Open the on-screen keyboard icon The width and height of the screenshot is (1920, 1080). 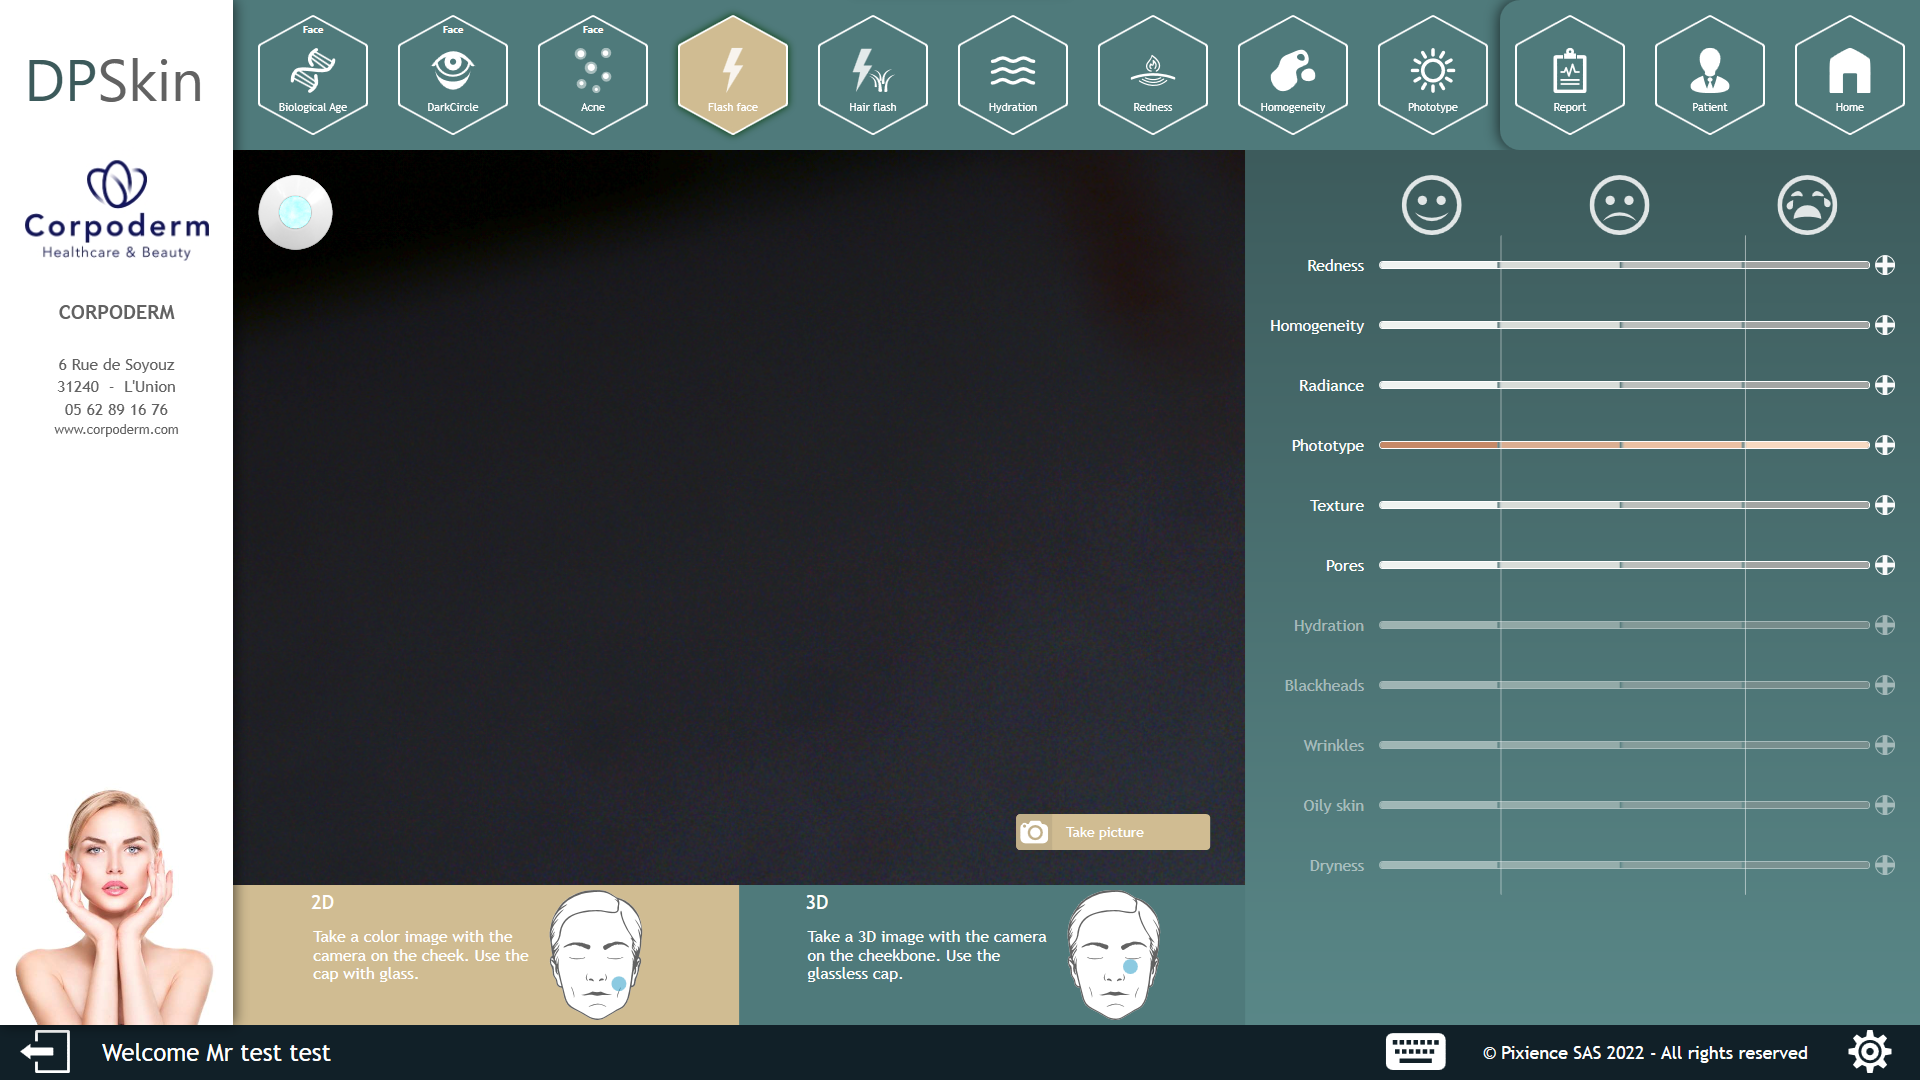click(1415, 1052)
